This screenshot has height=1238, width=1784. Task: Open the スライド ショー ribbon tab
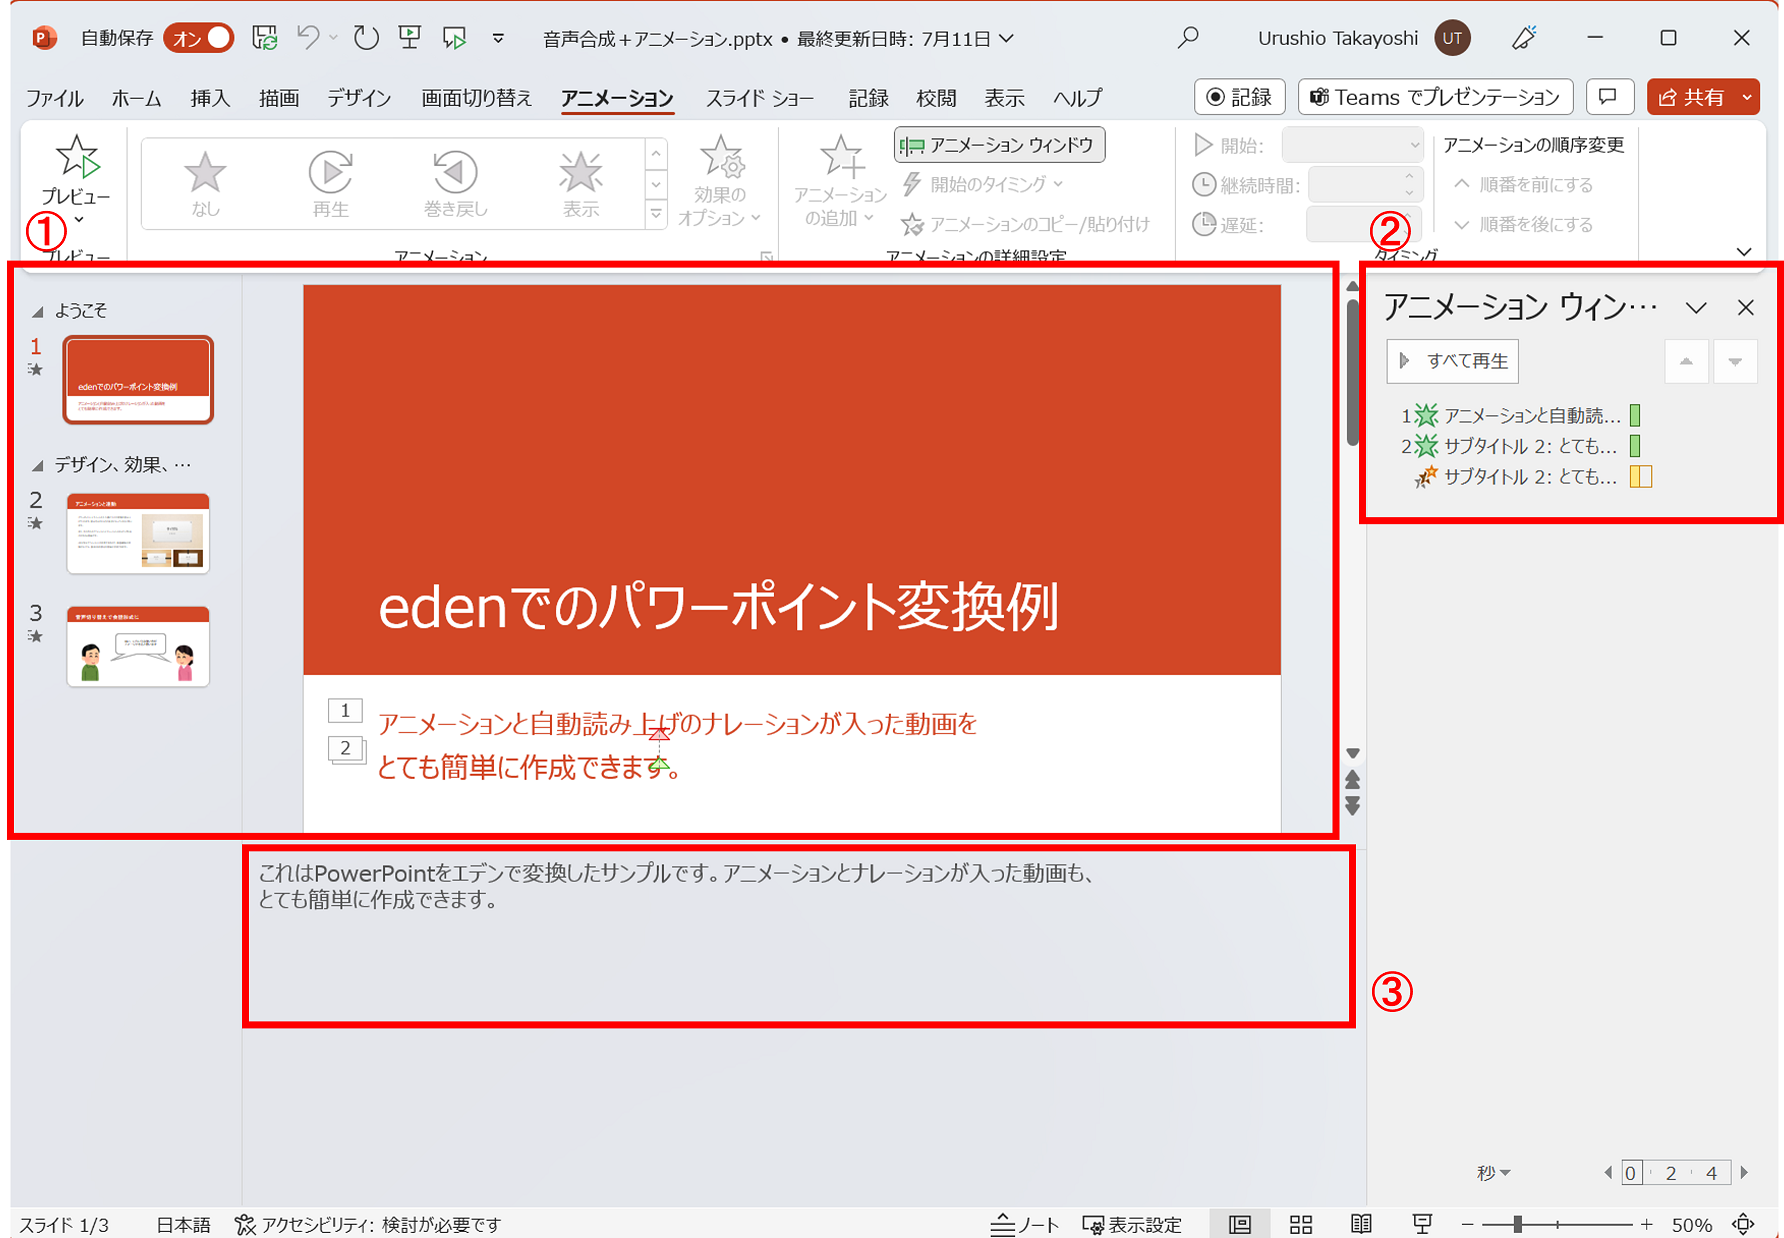tap(759, 98)
